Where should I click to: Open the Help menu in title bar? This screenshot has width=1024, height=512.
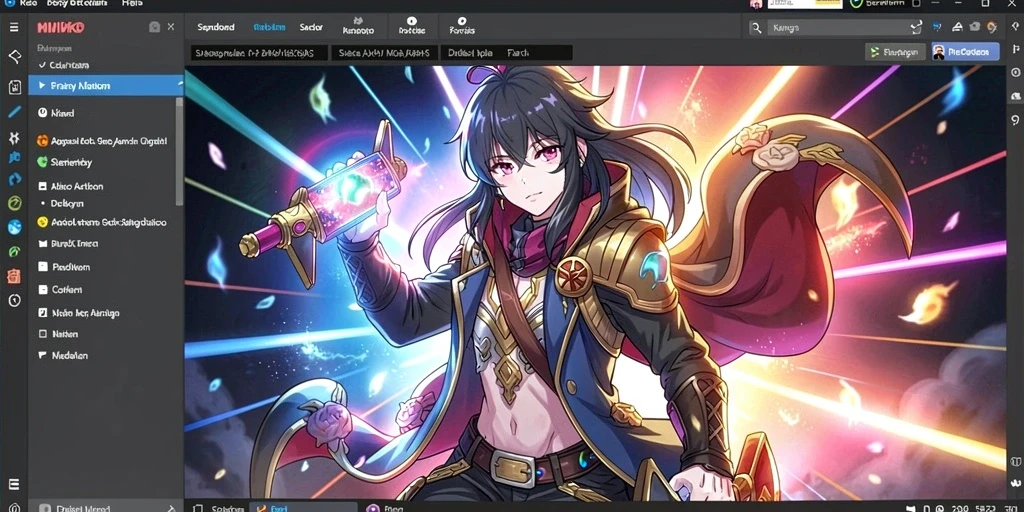(132, 3)
